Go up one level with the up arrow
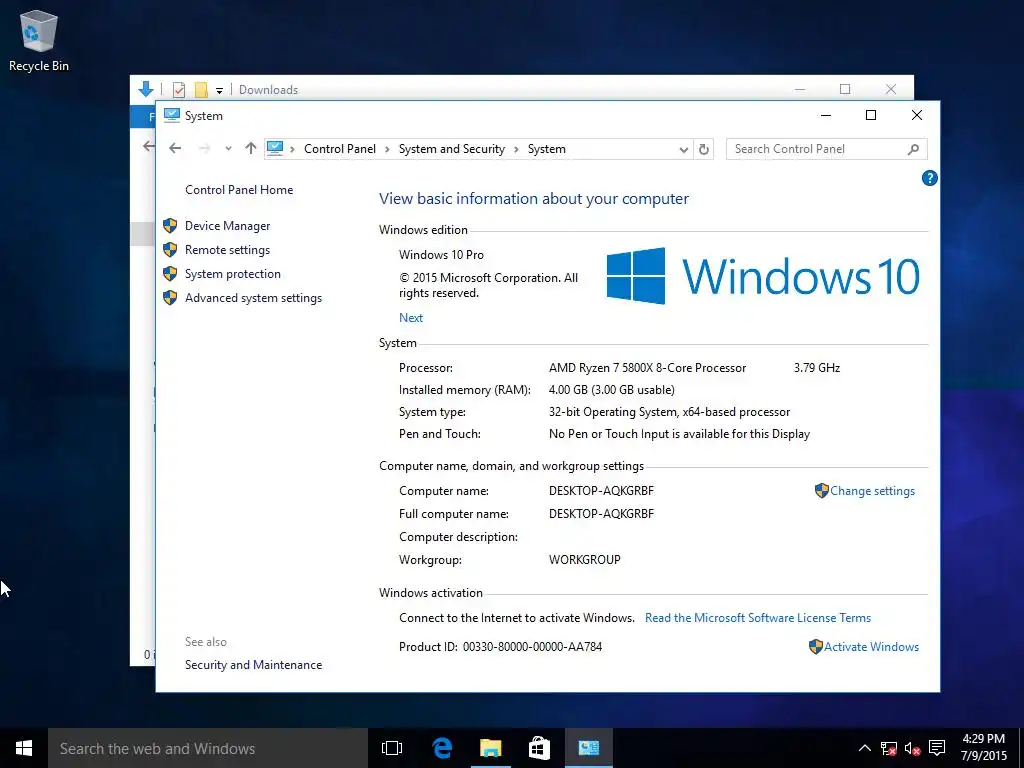The height and width of the screenshot is (768, 1024). [251, 148]
